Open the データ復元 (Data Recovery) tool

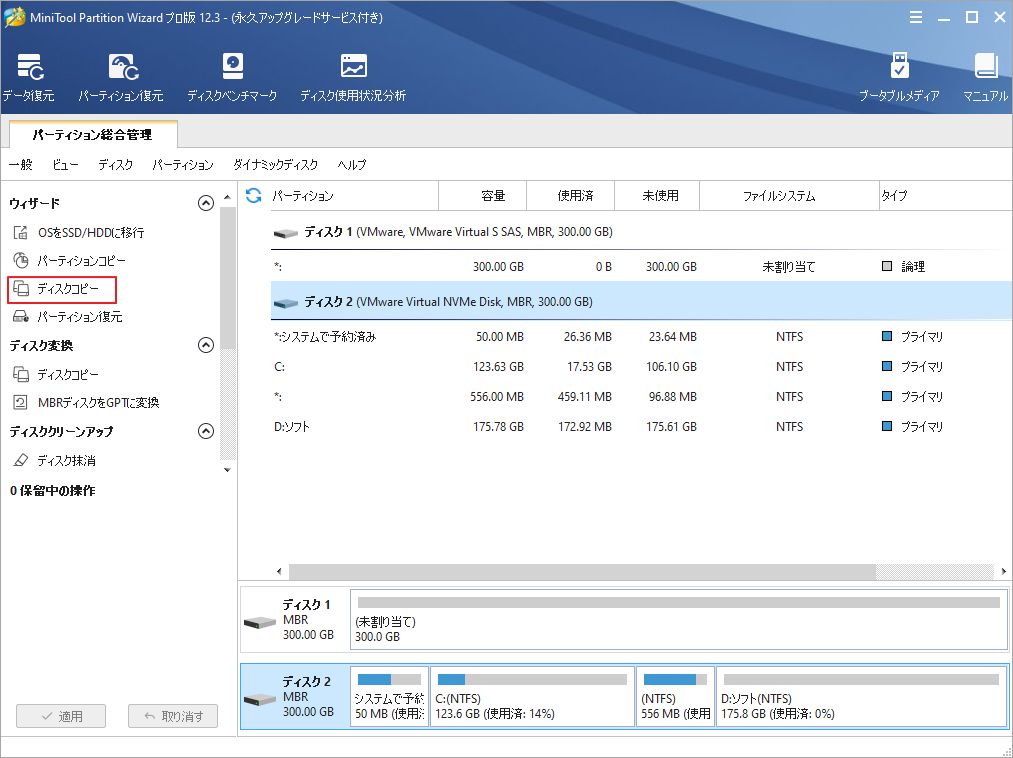pos(29,75)
